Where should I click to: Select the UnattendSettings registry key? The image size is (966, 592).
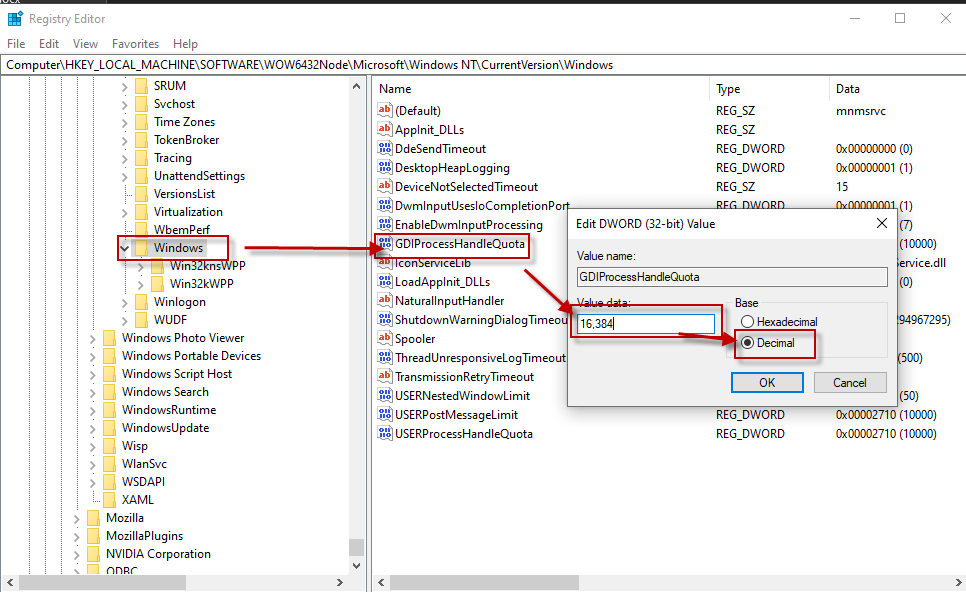click(199, 176)
